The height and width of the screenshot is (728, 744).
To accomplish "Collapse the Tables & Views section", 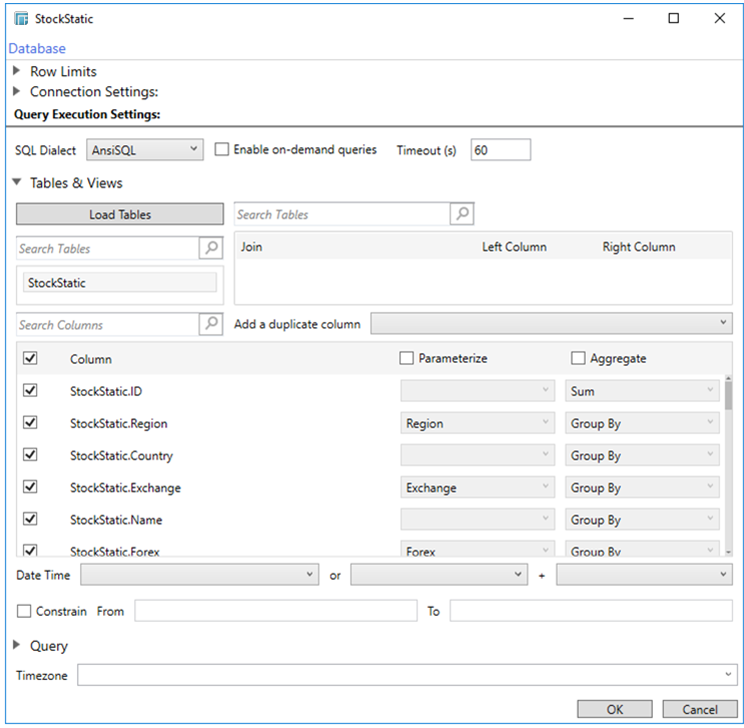I will click(x=17, y=183).
